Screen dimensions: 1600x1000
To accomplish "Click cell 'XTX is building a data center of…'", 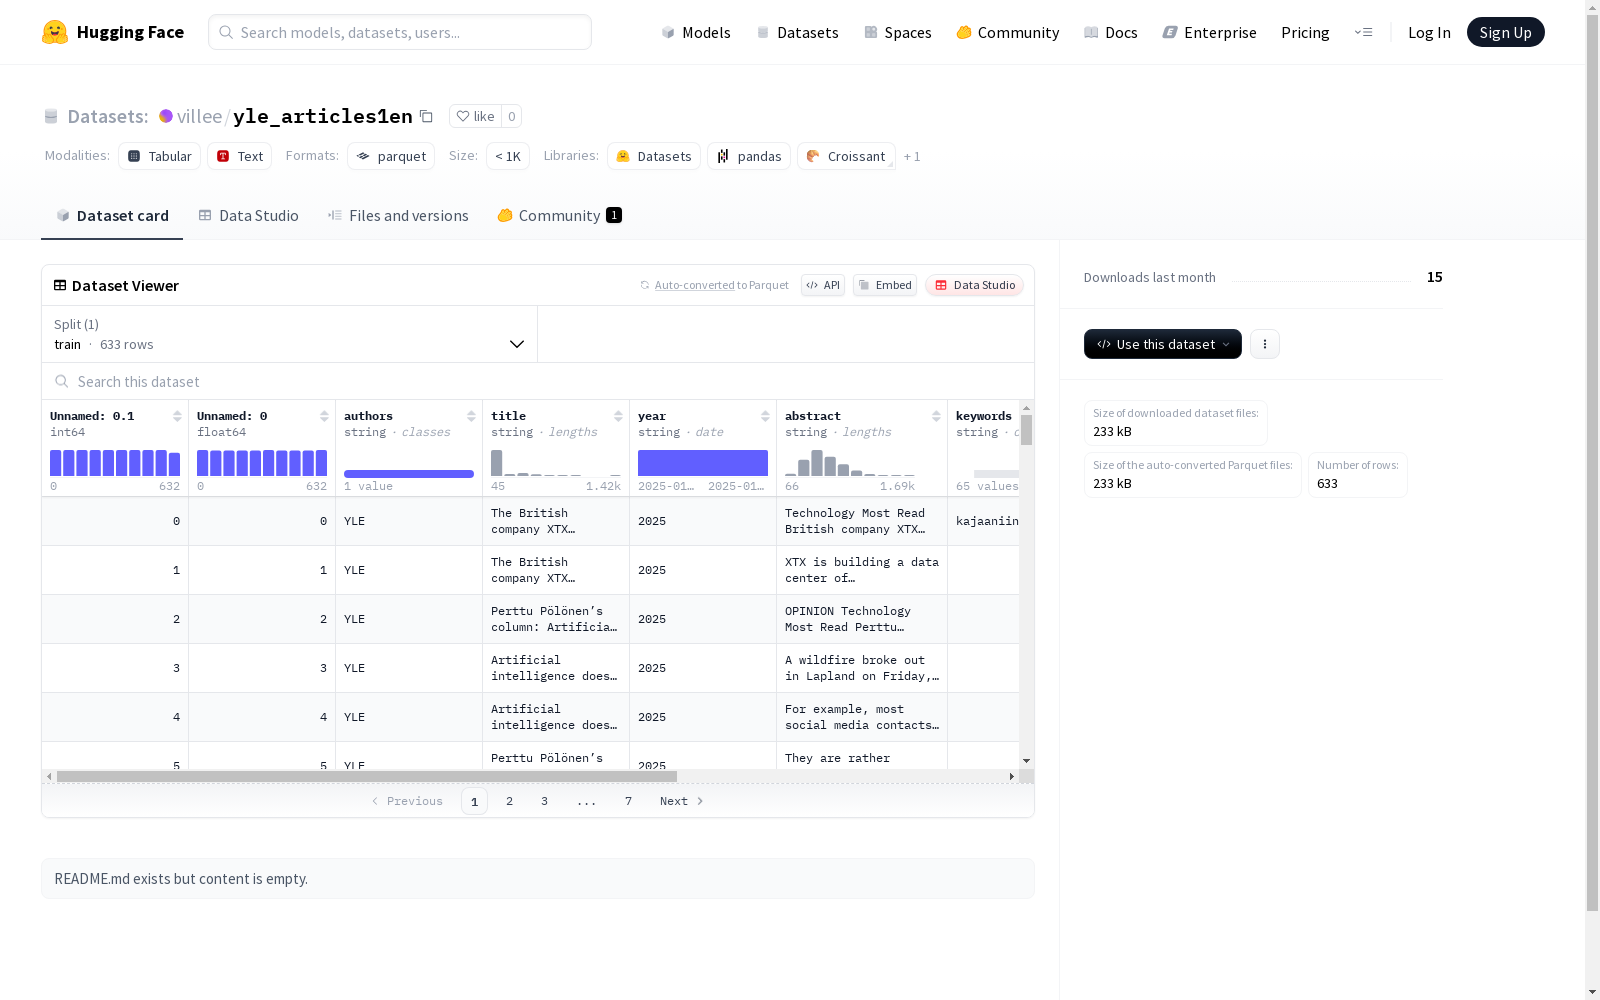I will (x=862, y=570).
